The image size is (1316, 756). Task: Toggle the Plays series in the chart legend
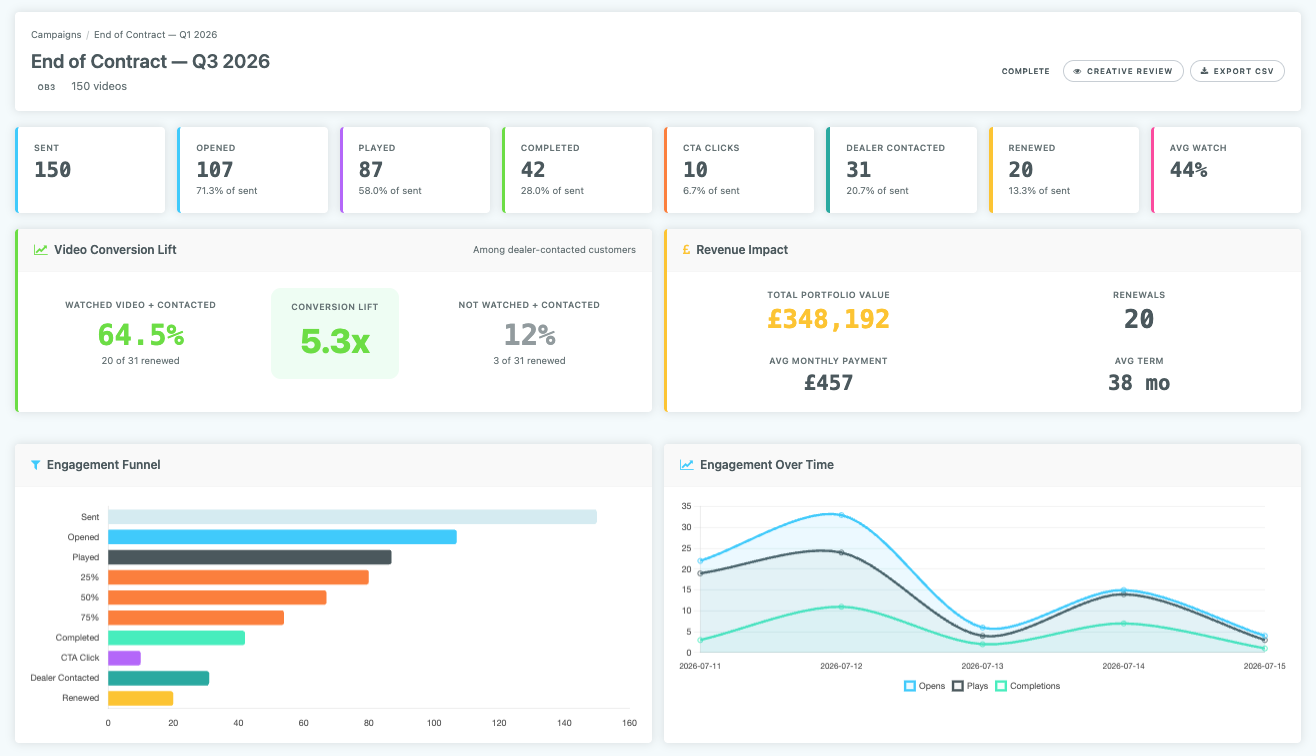click(969, 685)
